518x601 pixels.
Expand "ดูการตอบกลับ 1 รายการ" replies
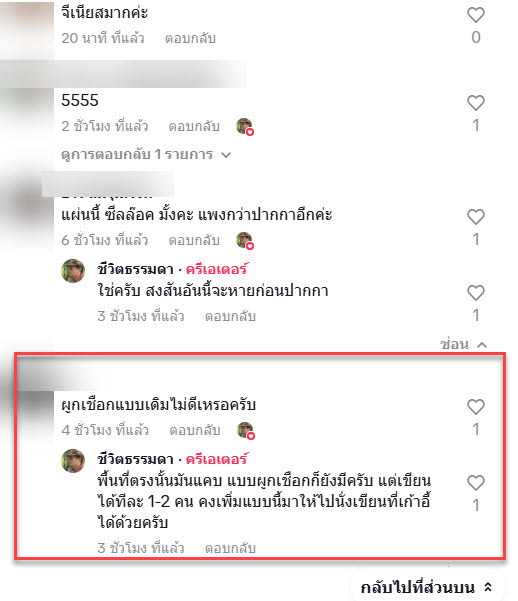click(x=146, y=154)
